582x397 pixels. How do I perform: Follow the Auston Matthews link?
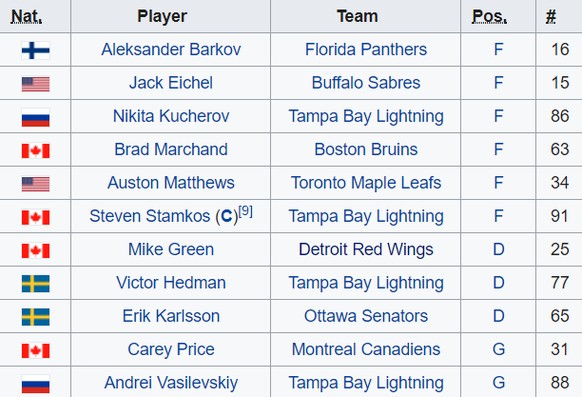pos(171,183)
